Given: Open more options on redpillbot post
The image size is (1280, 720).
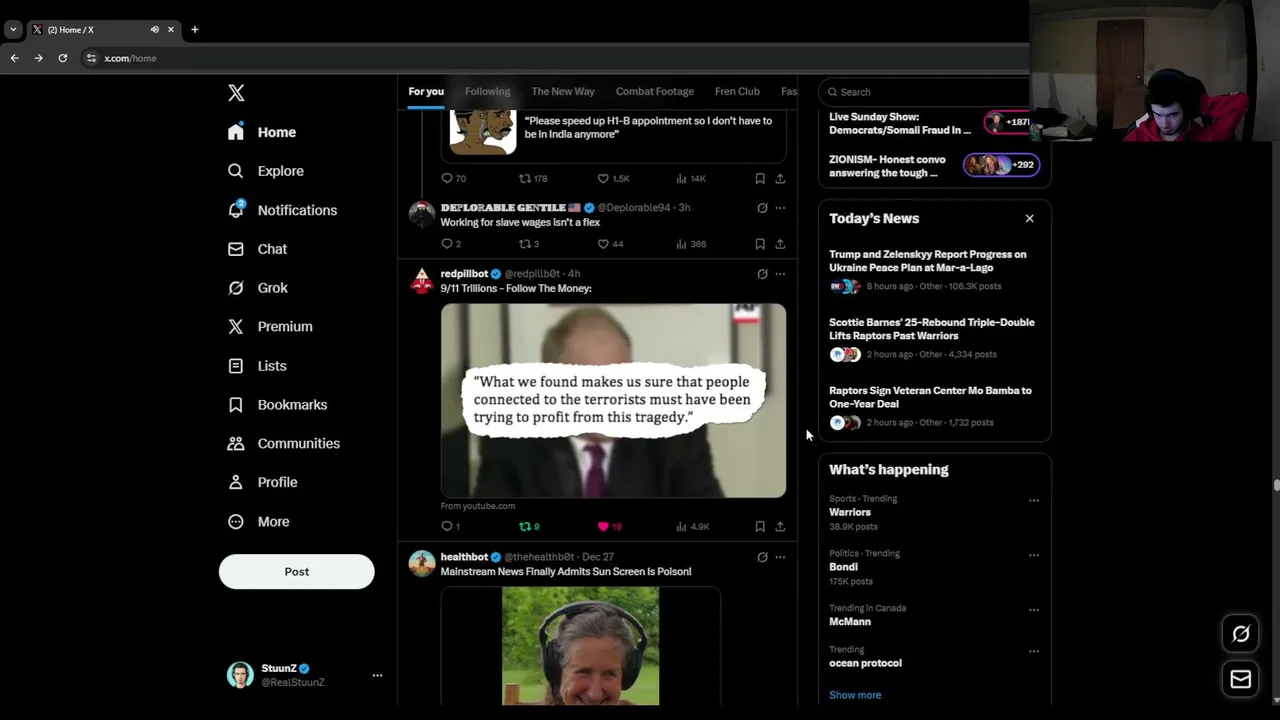Looking at the screenshot, I should tap(780, 274).
